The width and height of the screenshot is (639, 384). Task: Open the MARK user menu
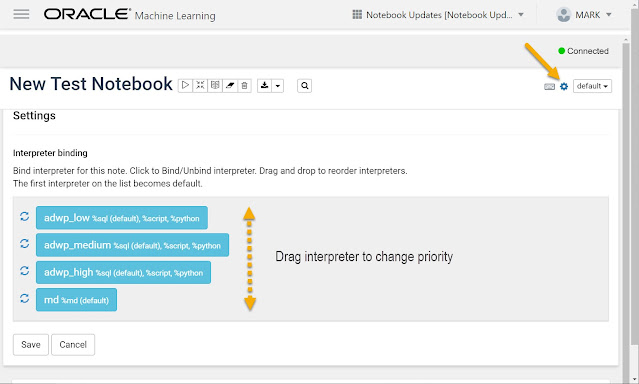pyautogui.click(x=584, y=15)
